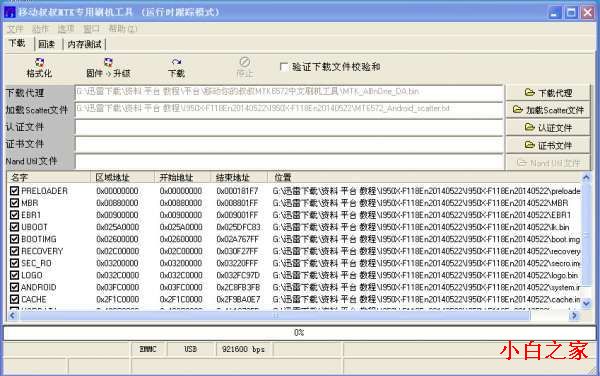
Task: Click the horizontal scroll right arrow
Action: [574, 316]
